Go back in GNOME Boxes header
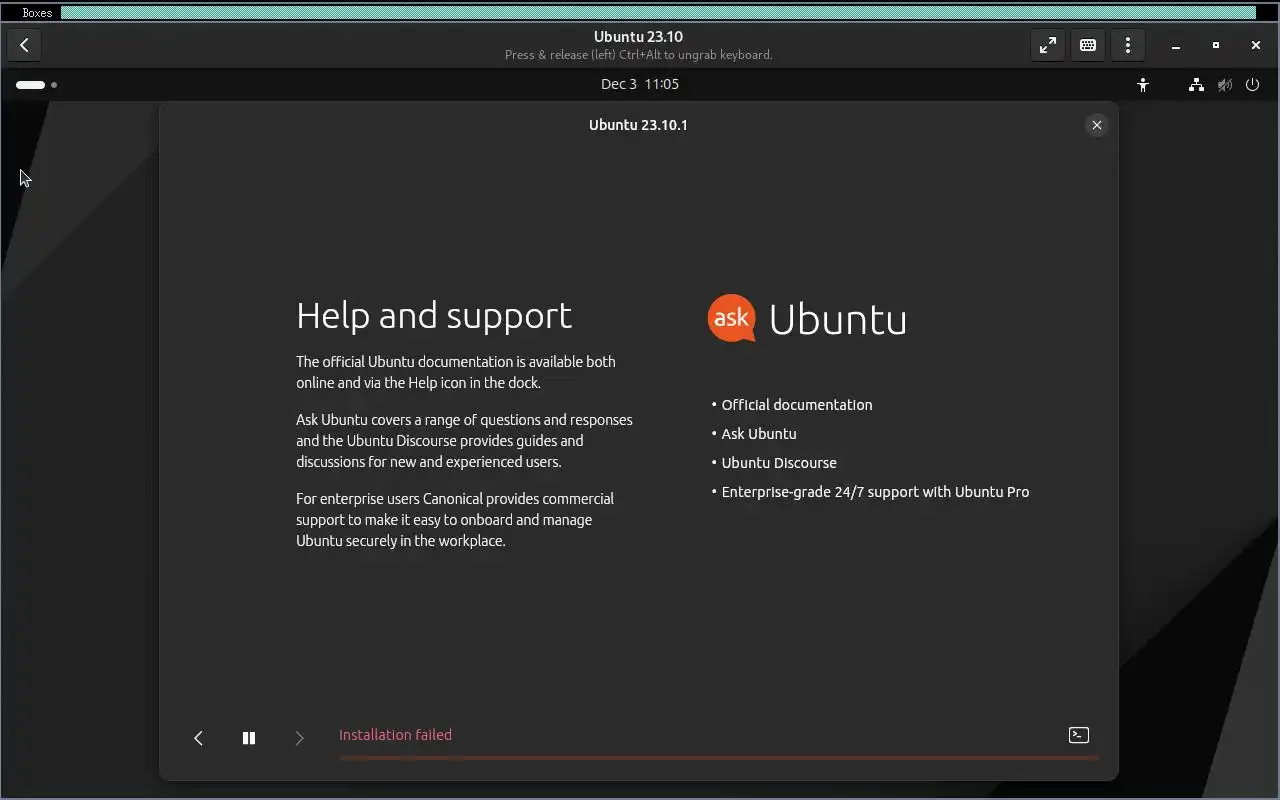1280x800 pixels. pyautogui.click(x=24, y=45)
